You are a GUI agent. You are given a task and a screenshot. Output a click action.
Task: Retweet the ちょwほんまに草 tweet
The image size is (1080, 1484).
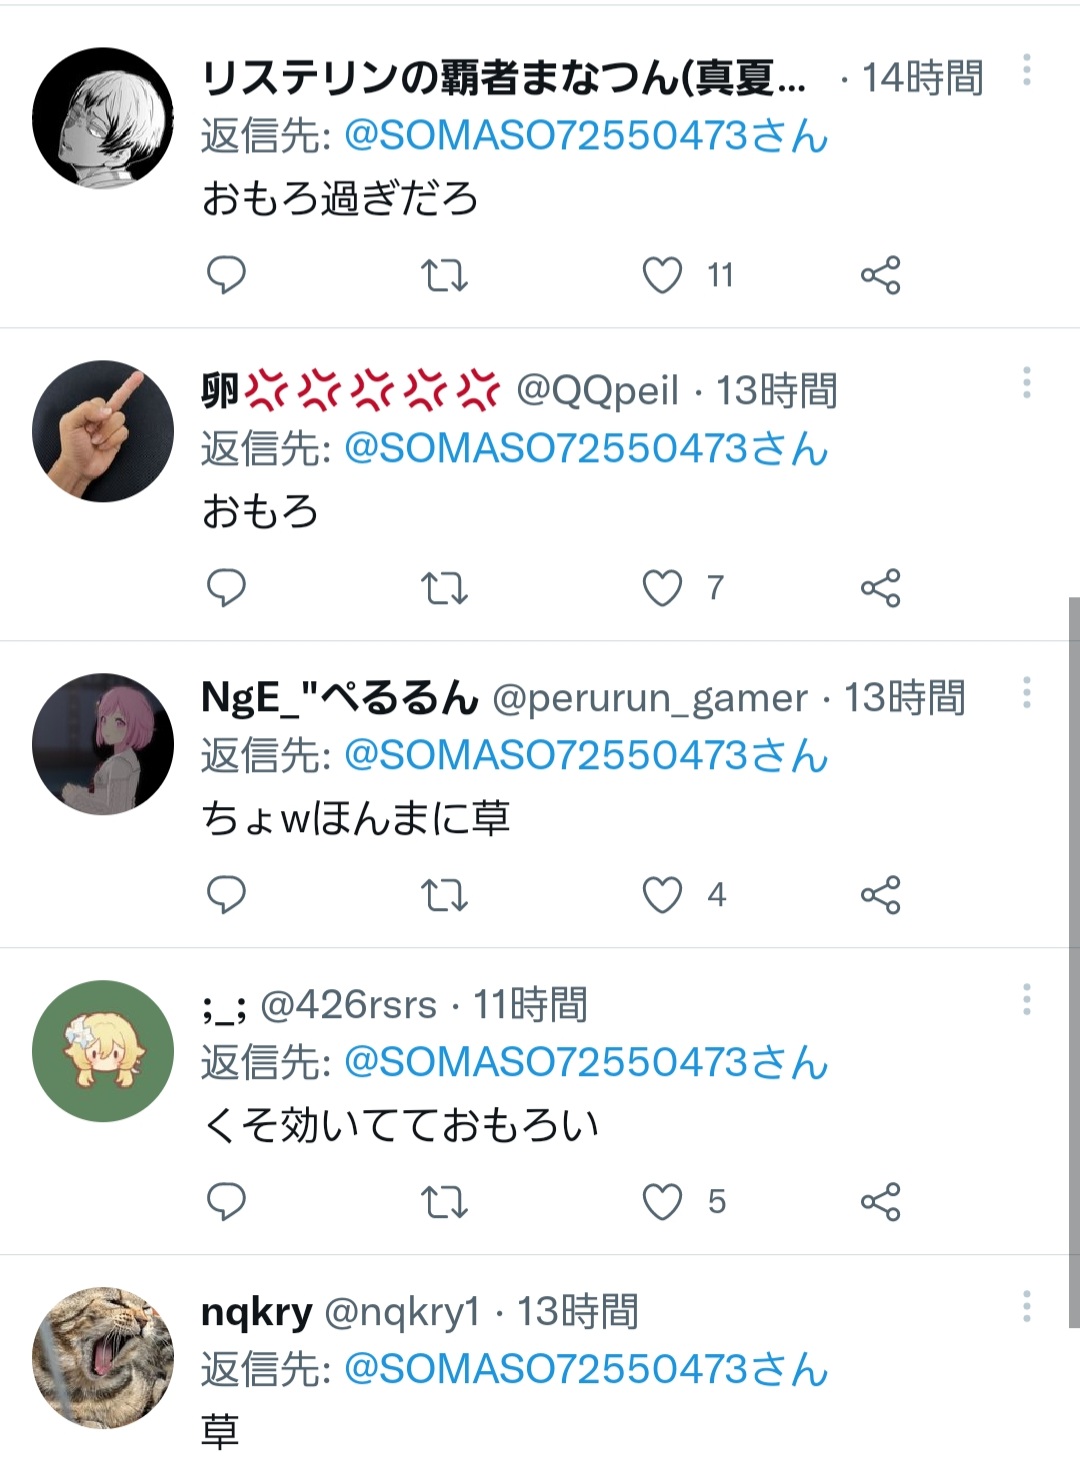tap(444, 895)
